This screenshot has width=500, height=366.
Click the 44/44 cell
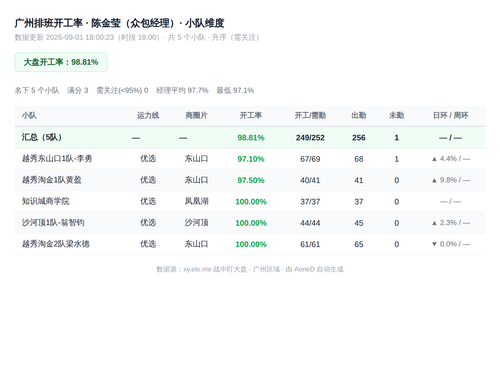[x=310, y=223]
